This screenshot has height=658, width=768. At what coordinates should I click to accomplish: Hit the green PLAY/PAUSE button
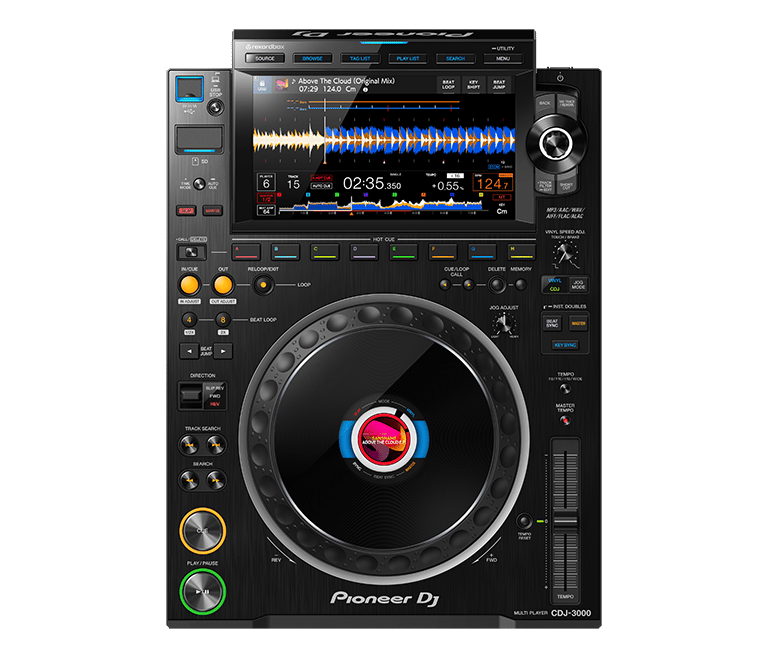[x=202, y=591]
